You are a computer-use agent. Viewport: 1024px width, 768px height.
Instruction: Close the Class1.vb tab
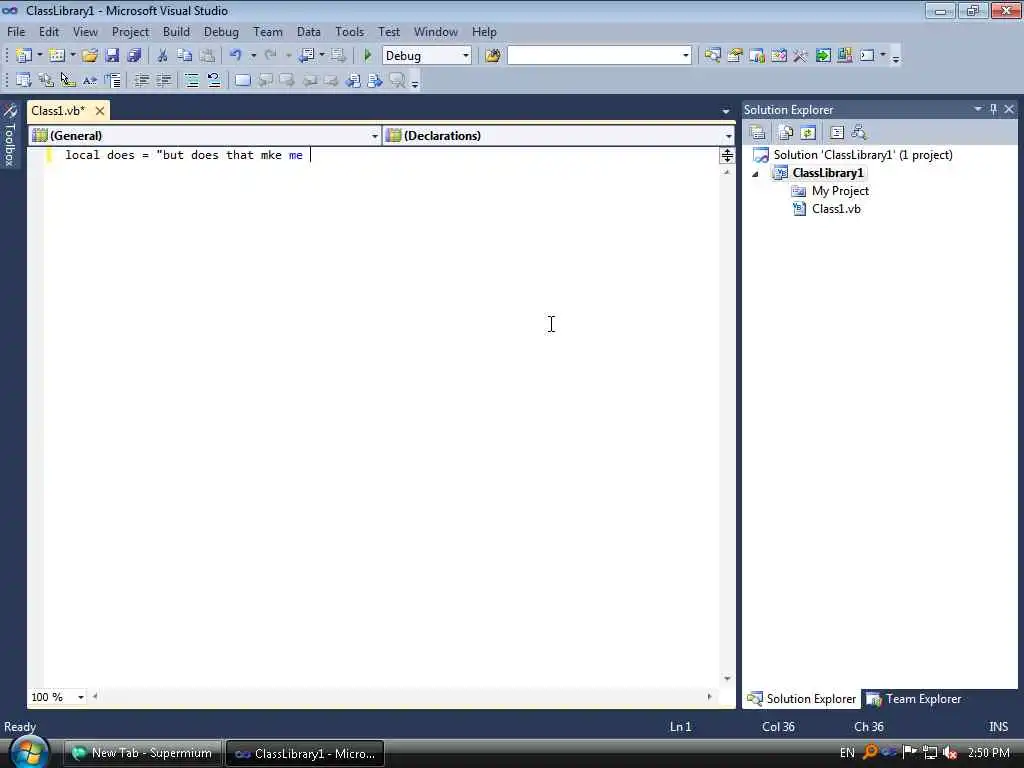100,111
